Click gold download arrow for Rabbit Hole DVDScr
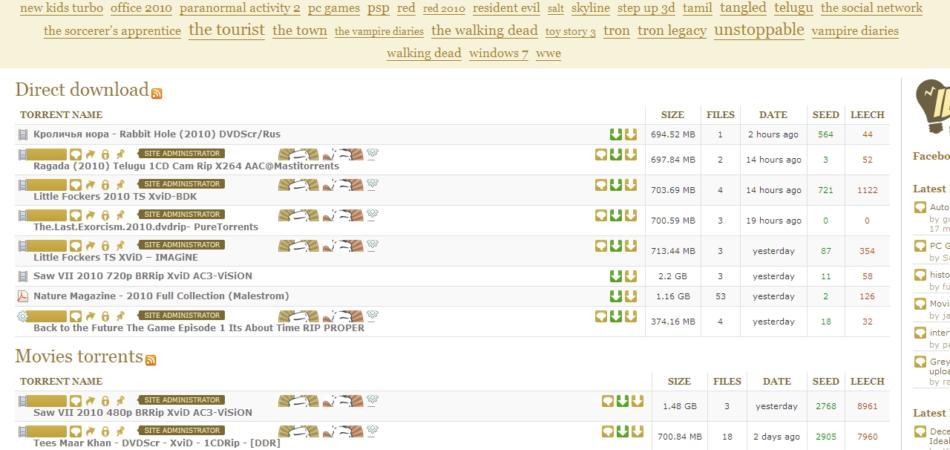The height and width of the screenshot is (450, 950). 631,134
